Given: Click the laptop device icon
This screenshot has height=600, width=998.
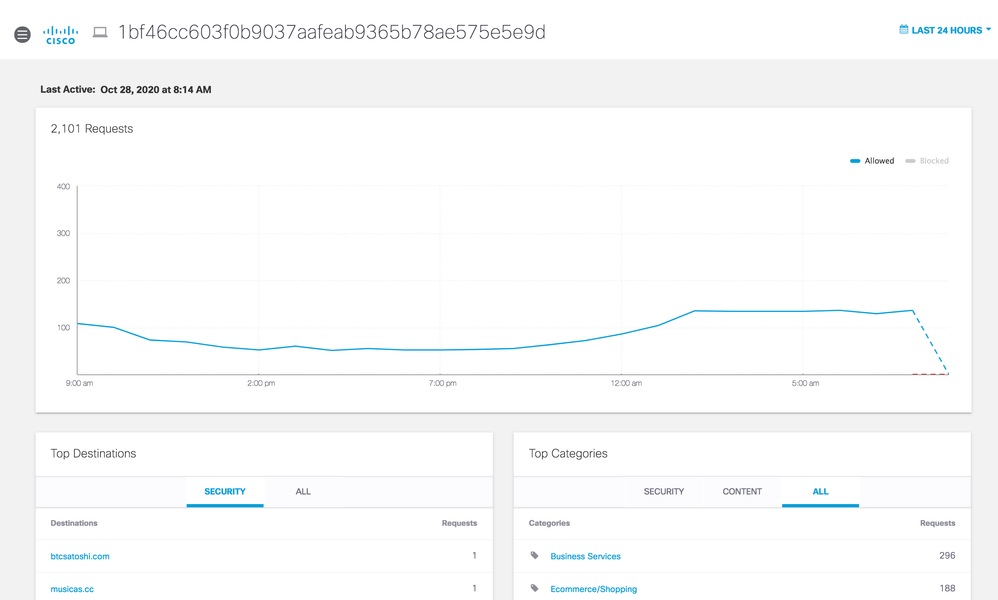Looking at the screenshot, I should click(x=100, y=32).
